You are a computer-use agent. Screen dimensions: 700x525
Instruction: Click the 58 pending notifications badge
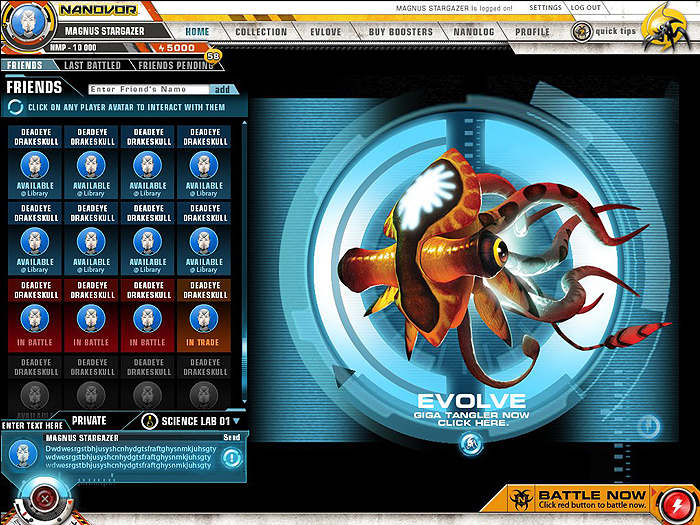(213, 56)
